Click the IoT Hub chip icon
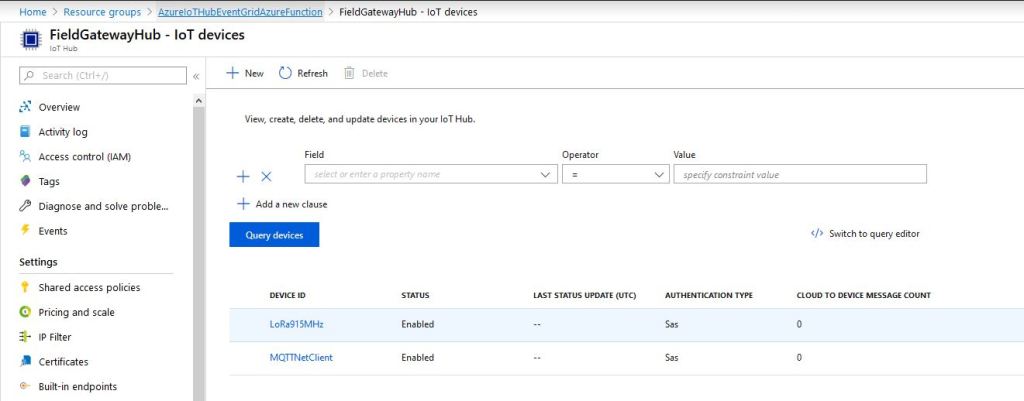This screenshot has width=1024, height=401. tap(30, 40)
